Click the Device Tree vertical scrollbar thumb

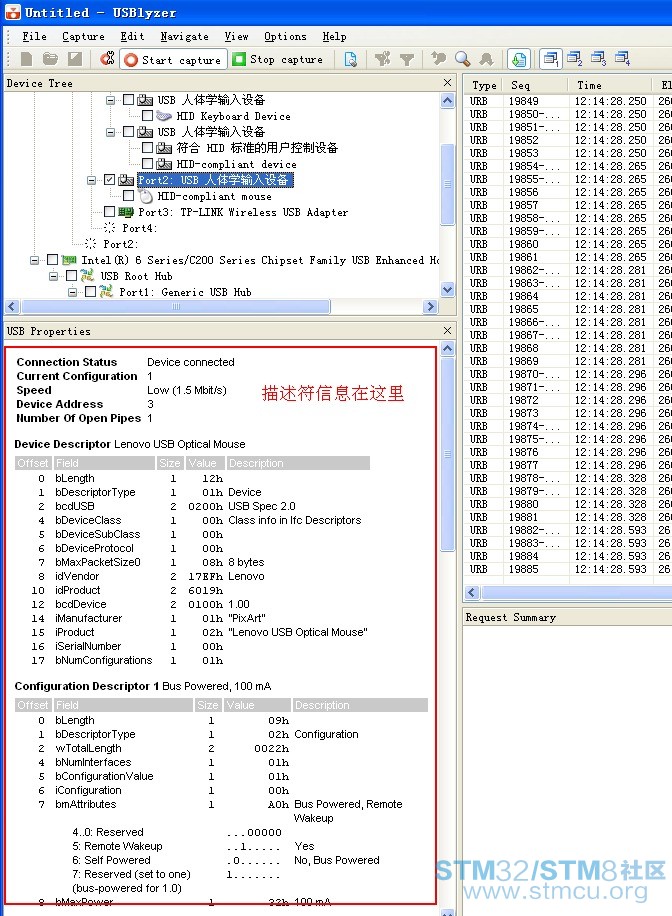pyautogui.click(x=448, y=184)
